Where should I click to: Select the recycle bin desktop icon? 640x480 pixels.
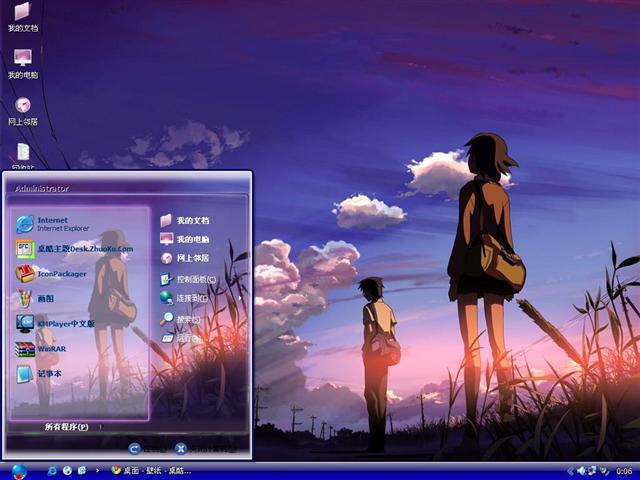[x=23, y=156]
